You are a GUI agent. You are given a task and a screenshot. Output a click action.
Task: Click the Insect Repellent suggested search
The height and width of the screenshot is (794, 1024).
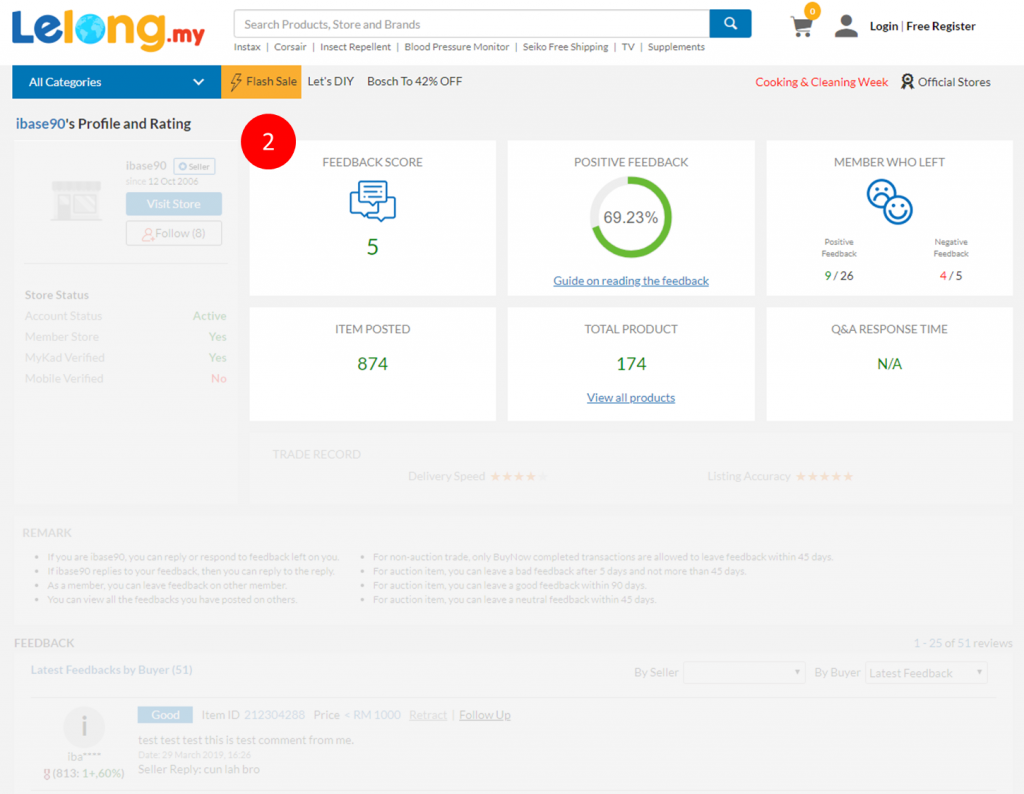click(355, 47)
